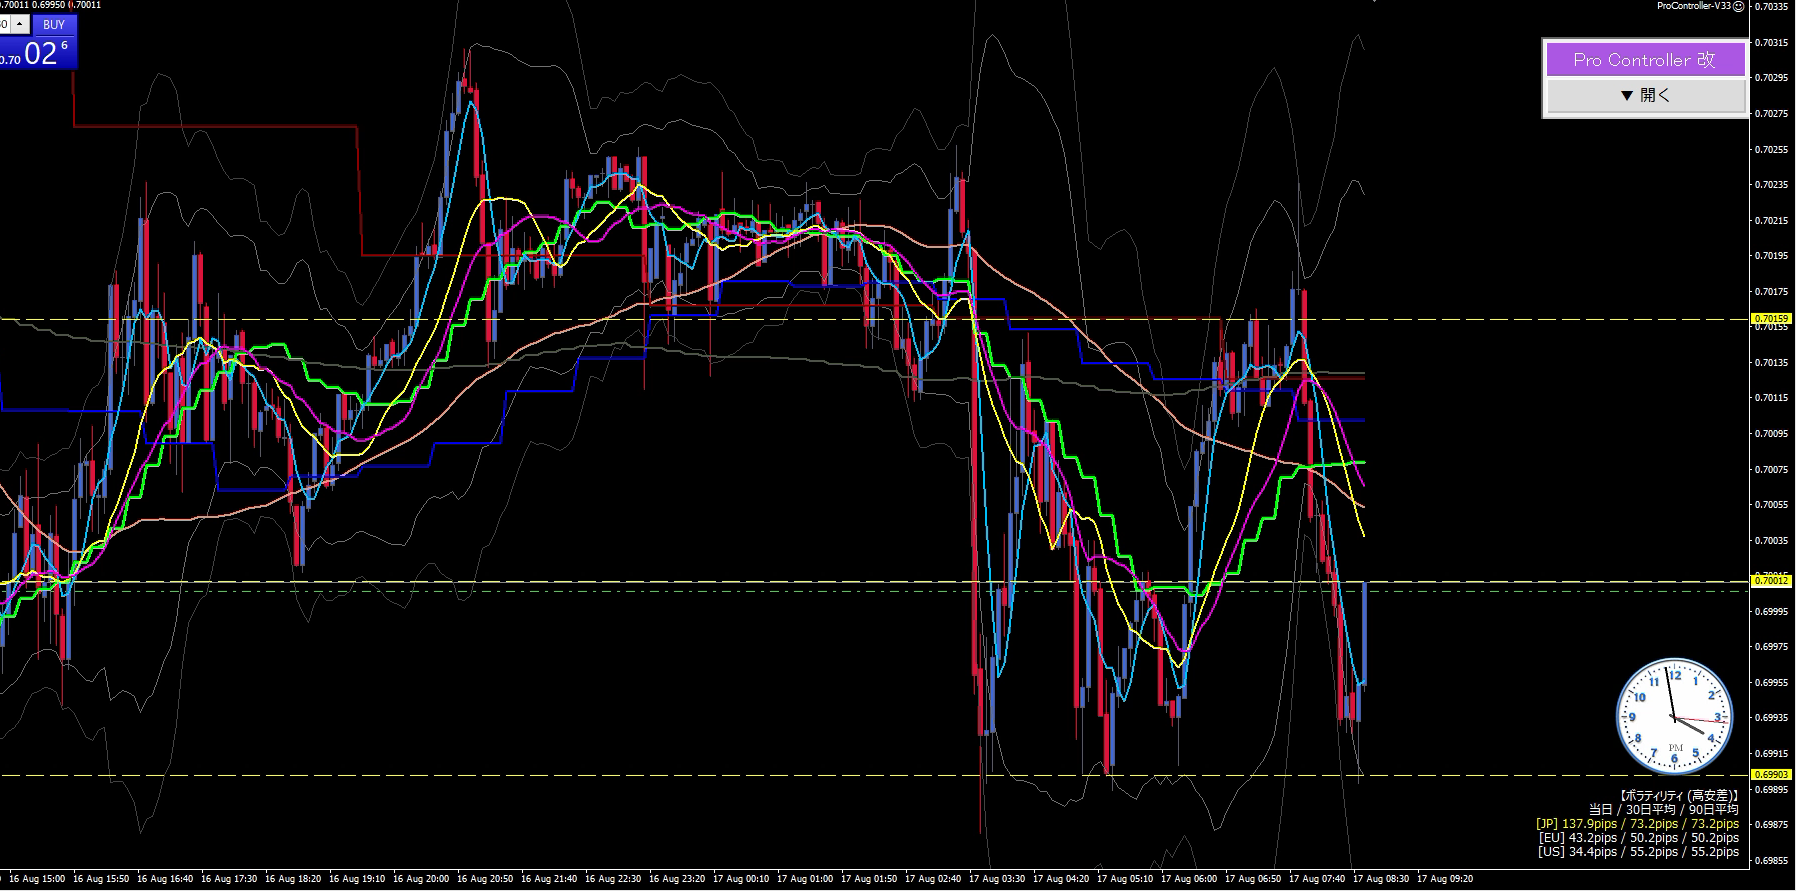Expand the panel with the ▼ 開く button

(x=1645, y=96)
